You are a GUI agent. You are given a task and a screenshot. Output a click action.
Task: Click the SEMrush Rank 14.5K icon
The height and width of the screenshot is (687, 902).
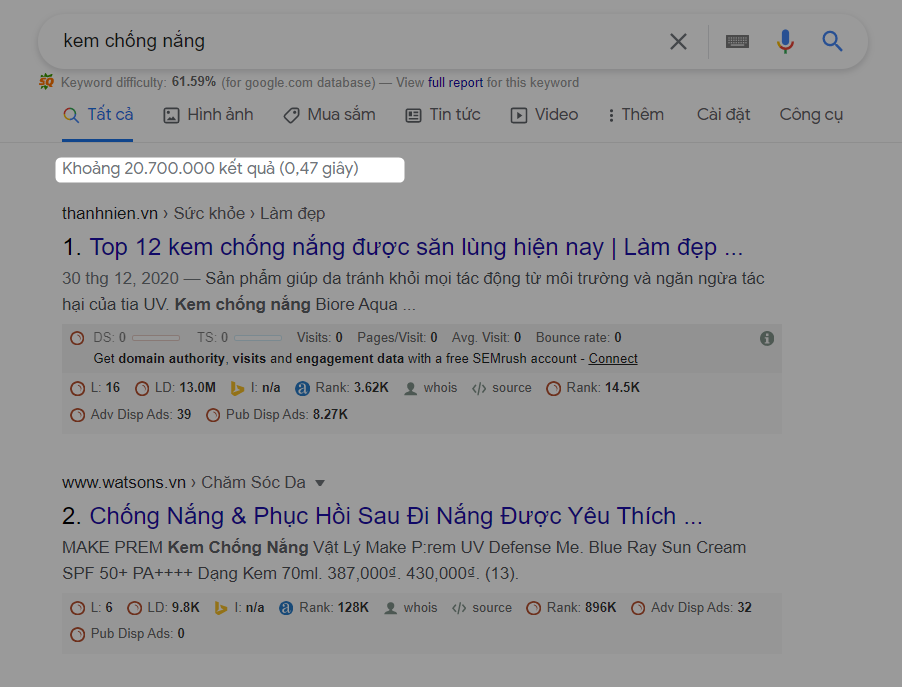[x=553, y=388]
